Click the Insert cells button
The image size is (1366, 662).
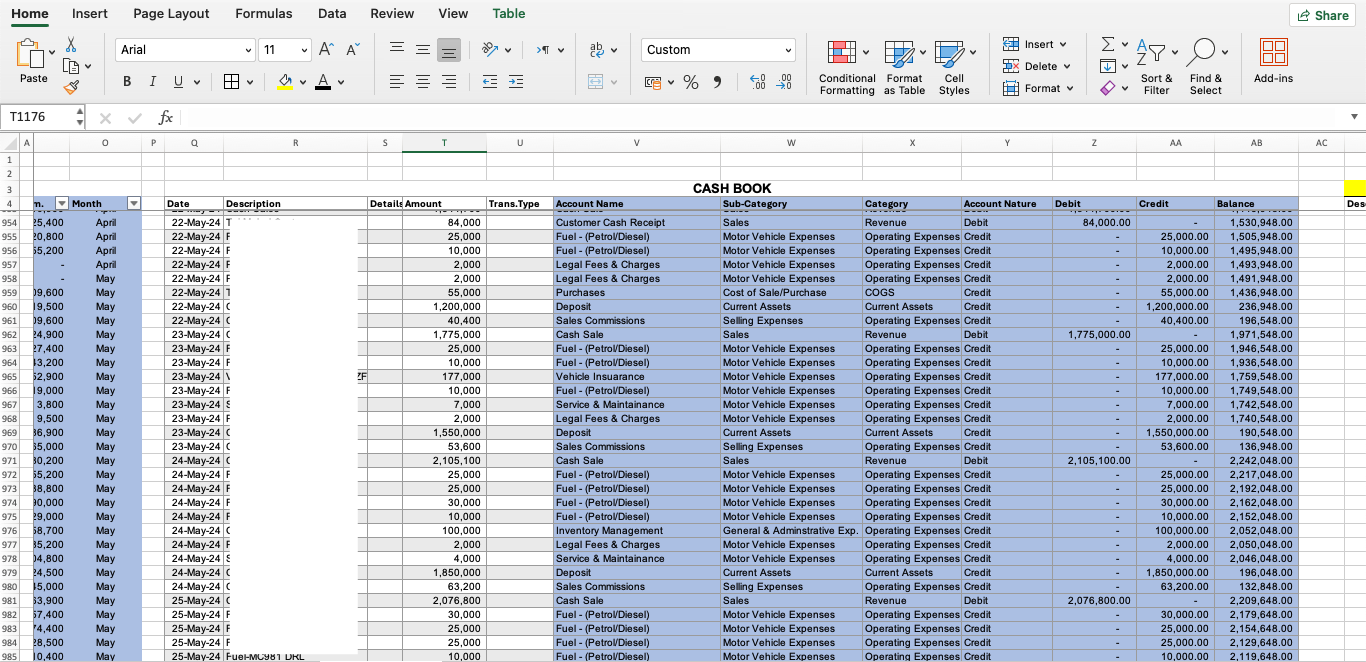pyautogui.click(x=1030, y=43)
